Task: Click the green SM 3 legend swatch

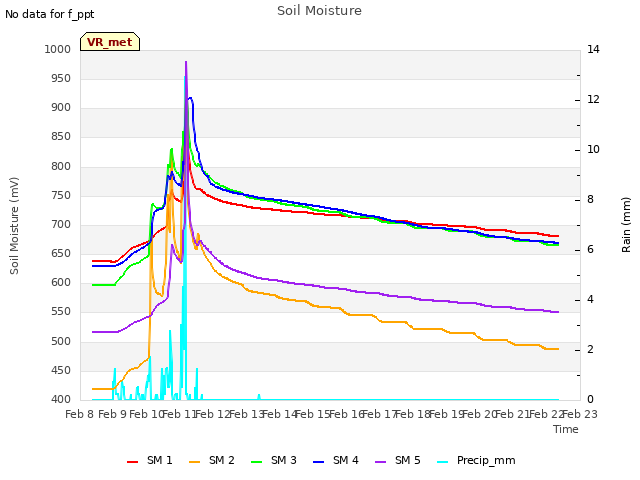Action: [x=257, y=462]
